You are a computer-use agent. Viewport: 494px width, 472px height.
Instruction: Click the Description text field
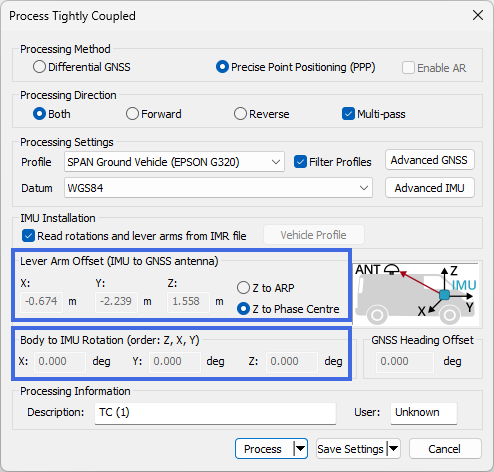(x=215, y=413)
